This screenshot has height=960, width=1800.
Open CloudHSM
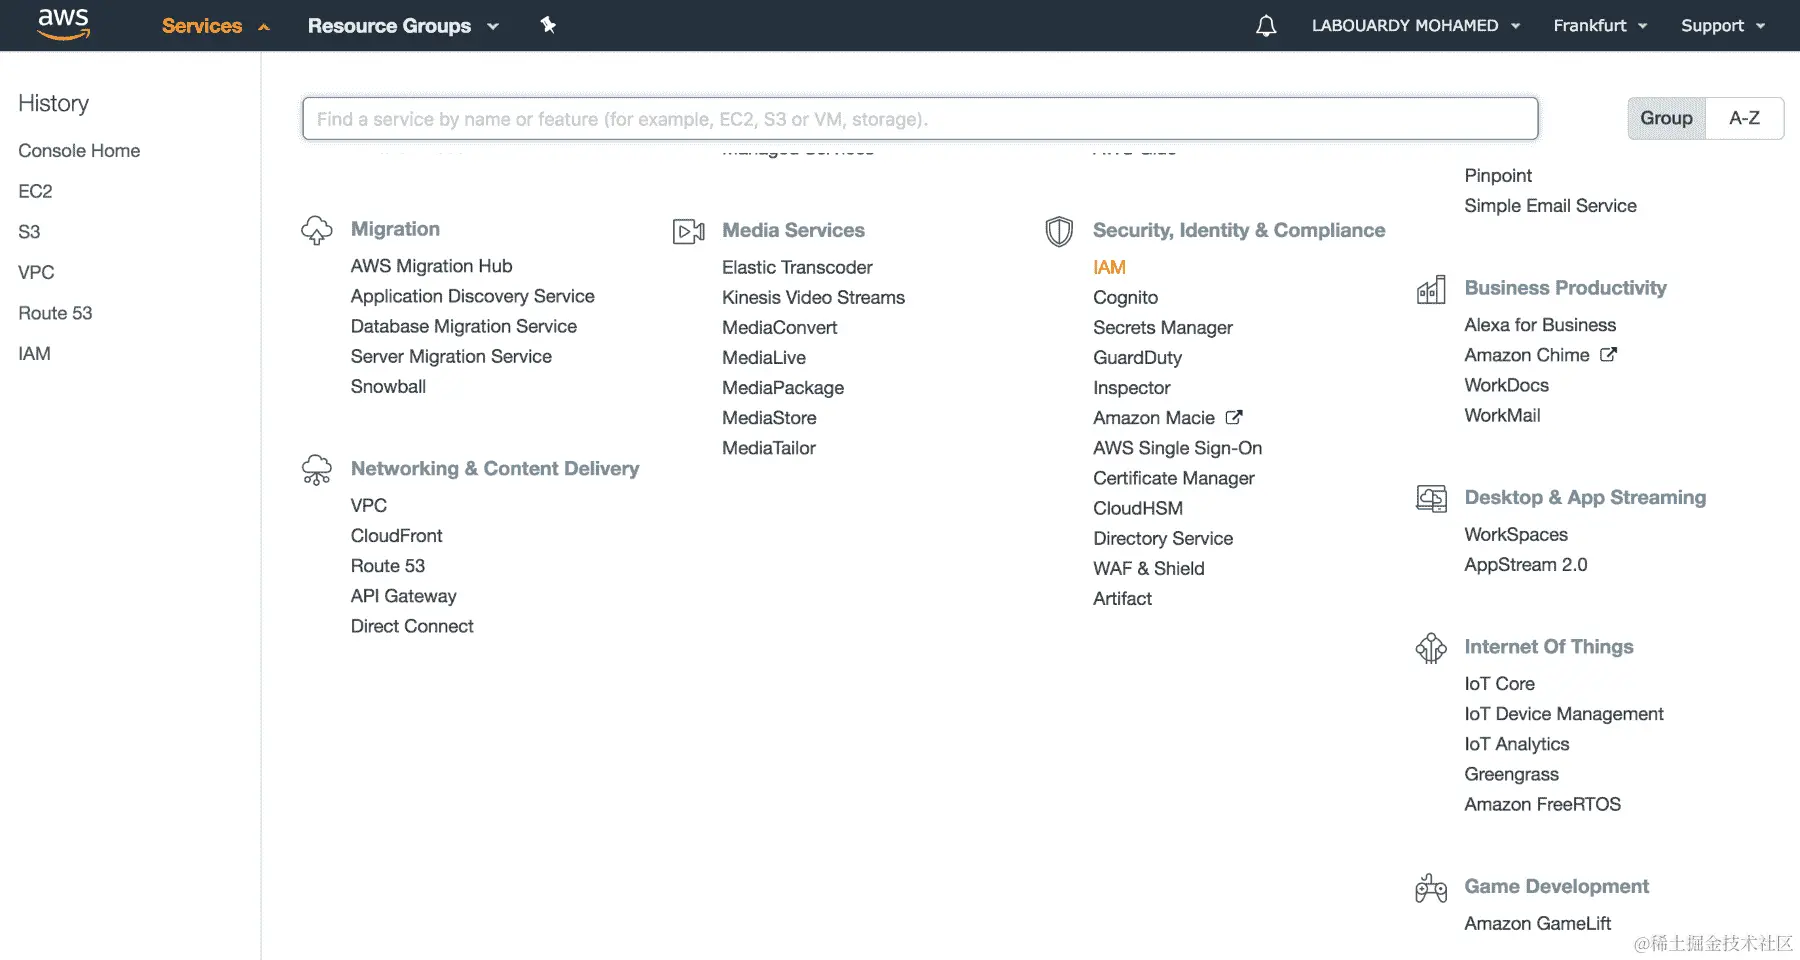[1138, 508]
